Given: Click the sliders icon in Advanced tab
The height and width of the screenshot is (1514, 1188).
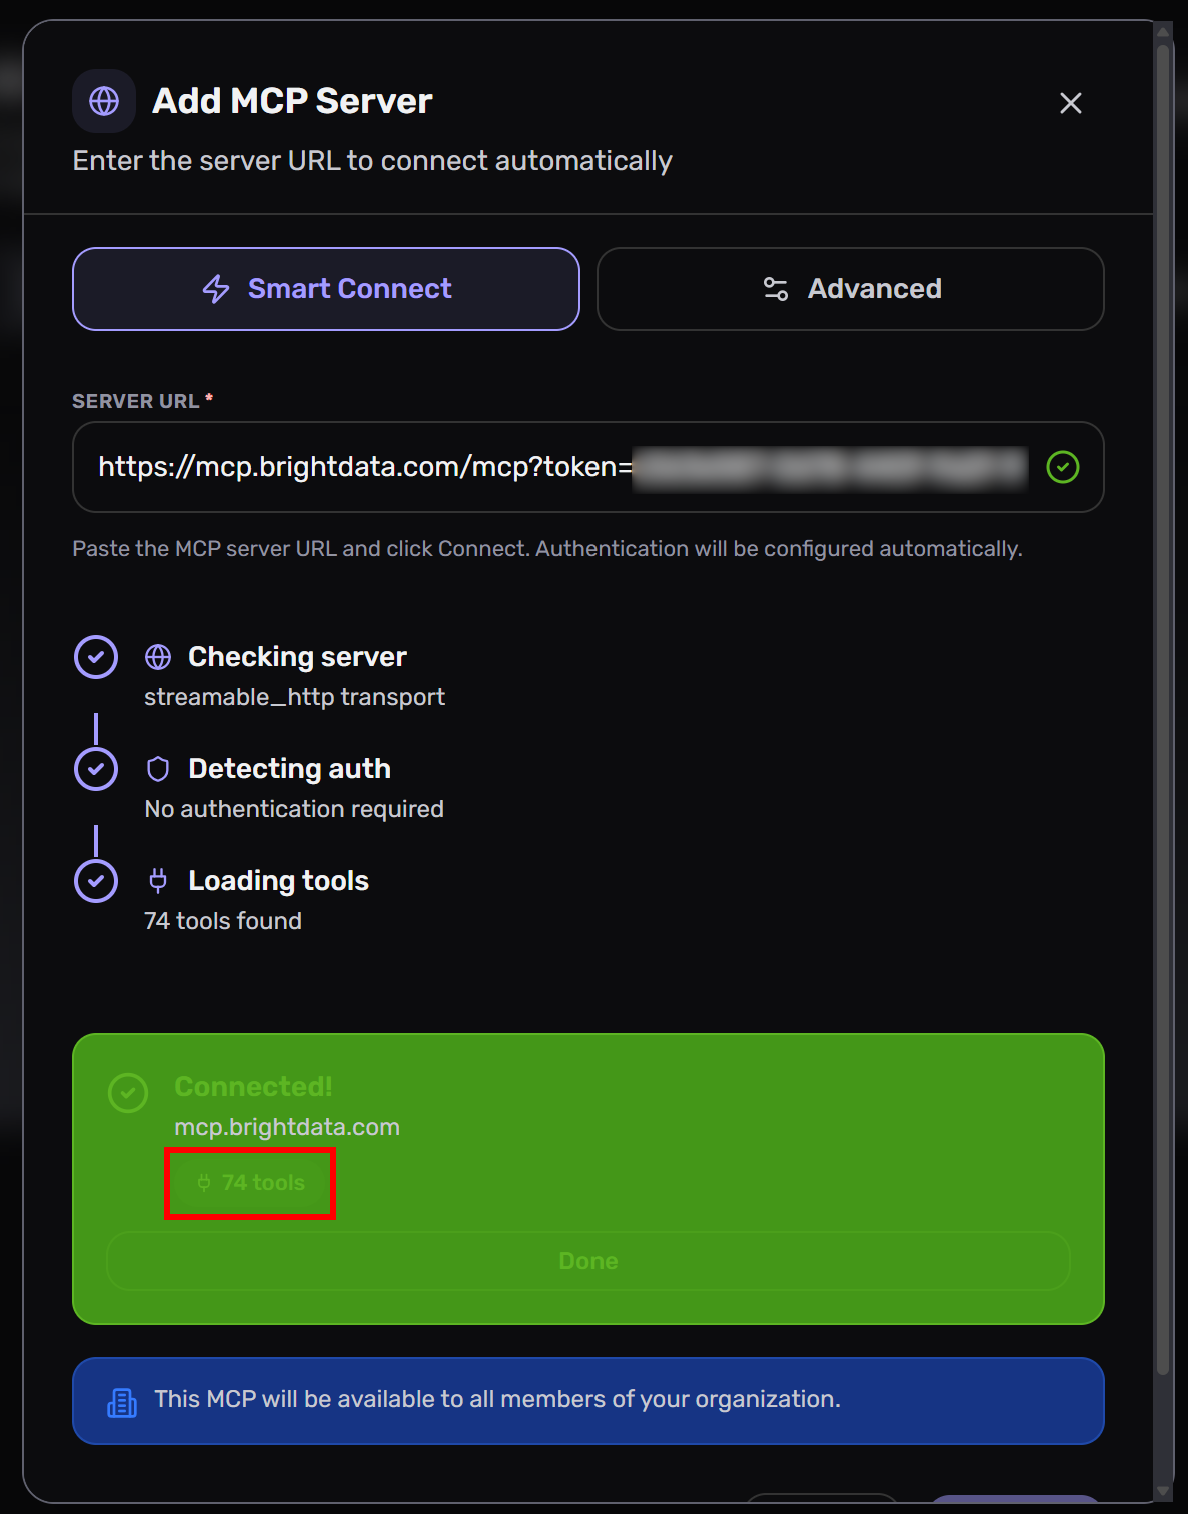Looking at the screenshot, I should [776, 289].
